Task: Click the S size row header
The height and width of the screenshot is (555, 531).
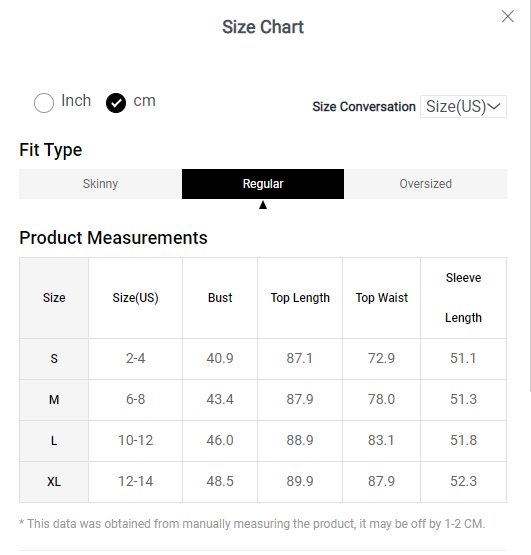Action: coord(54,359)
